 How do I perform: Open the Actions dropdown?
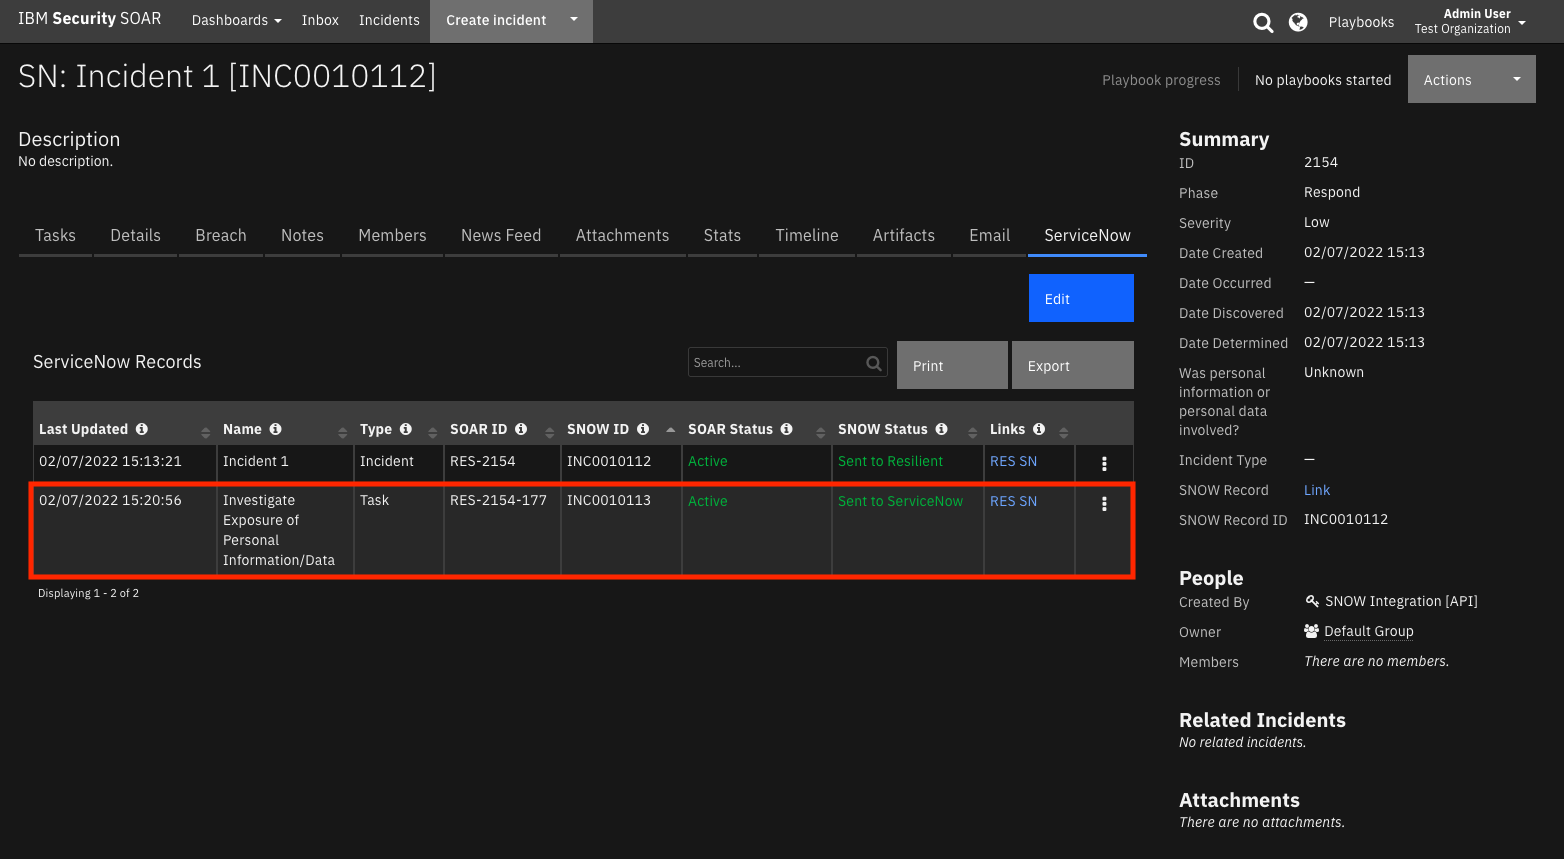(x=1471, y=79)
